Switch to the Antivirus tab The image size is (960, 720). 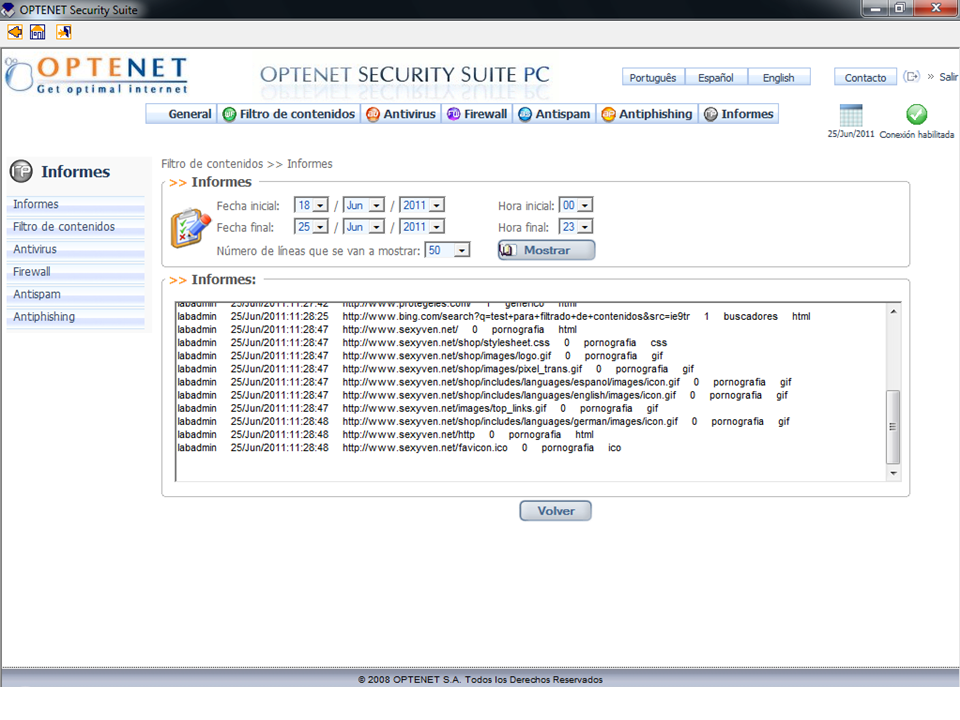pos(401,114)
